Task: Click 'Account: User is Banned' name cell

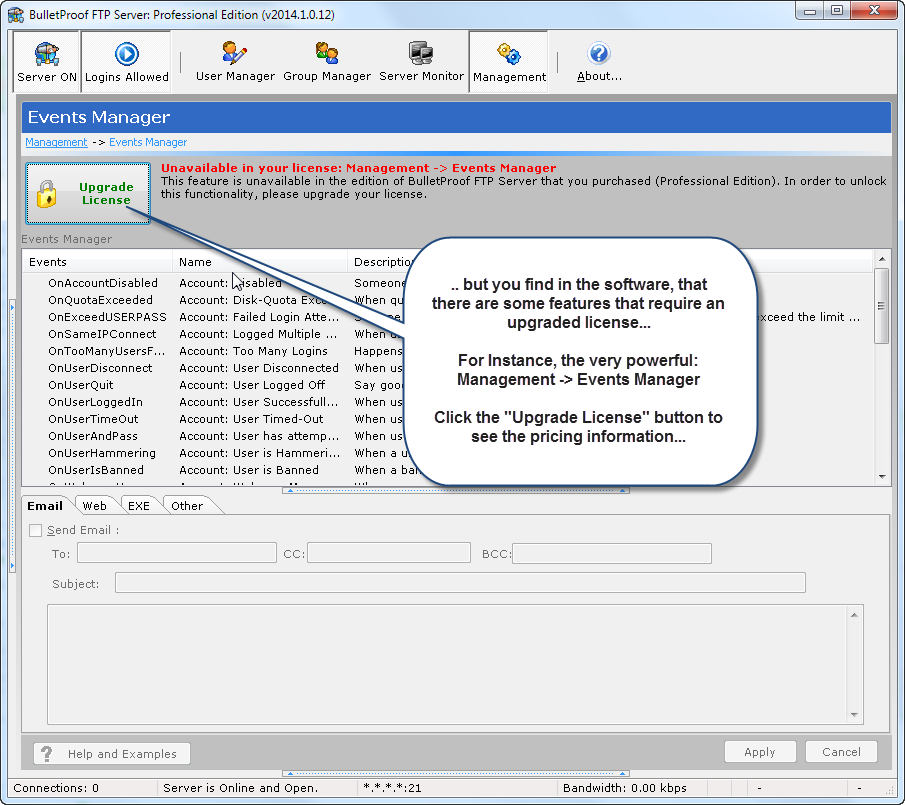Action: click(249, 470)
